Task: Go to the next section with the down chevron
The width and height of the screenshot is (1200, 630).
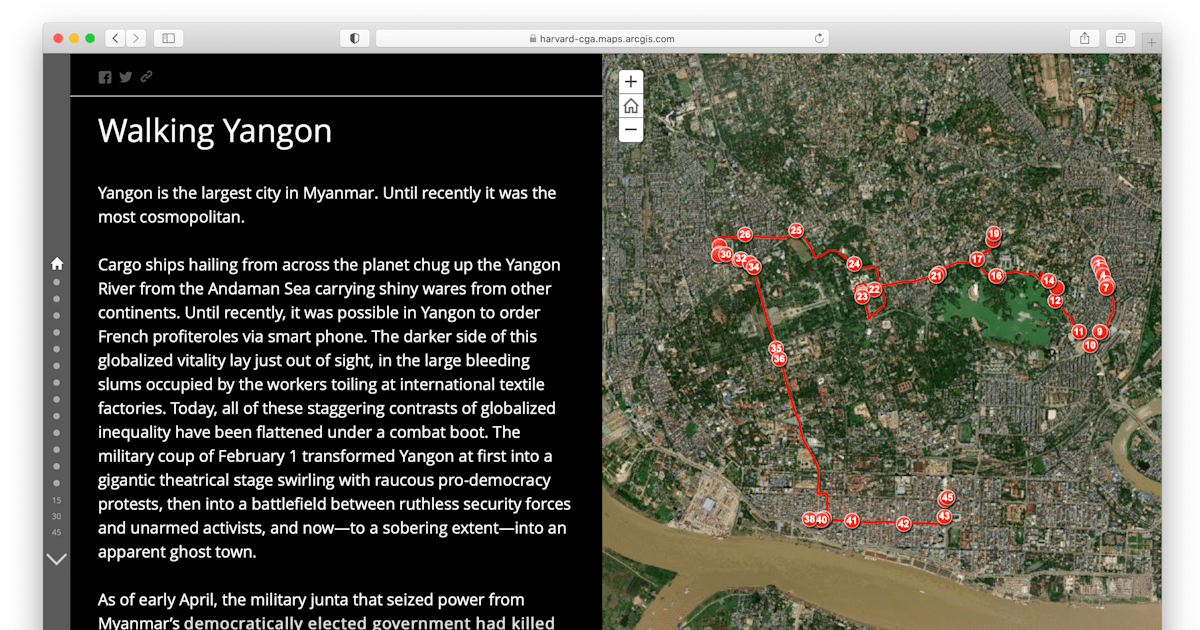Action: pyautogui.click(x=57, y=559)
